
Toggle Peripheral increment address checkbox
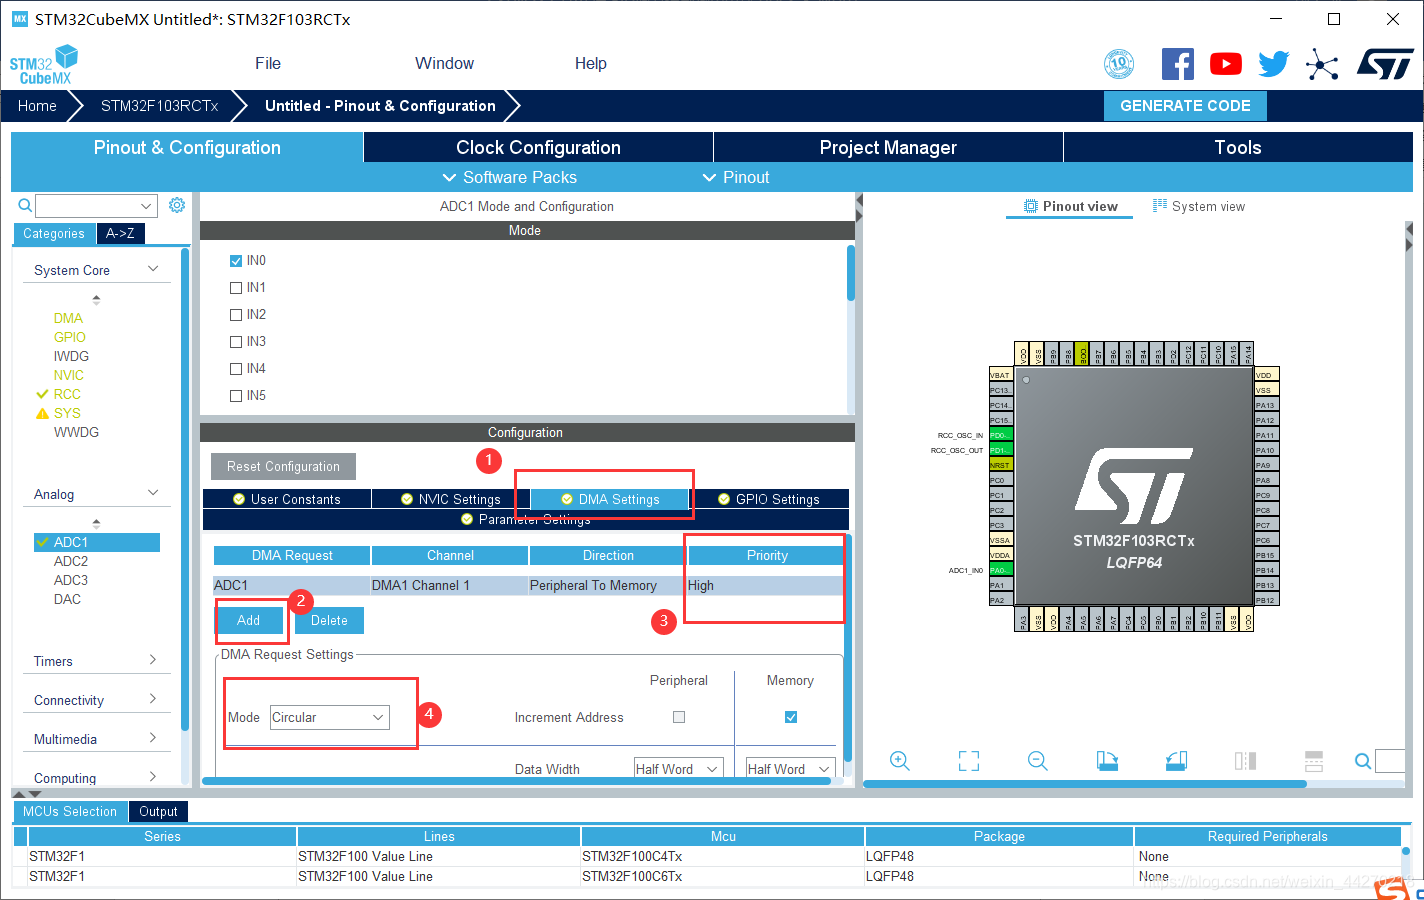pyautogui.click(x=679, y=717)
